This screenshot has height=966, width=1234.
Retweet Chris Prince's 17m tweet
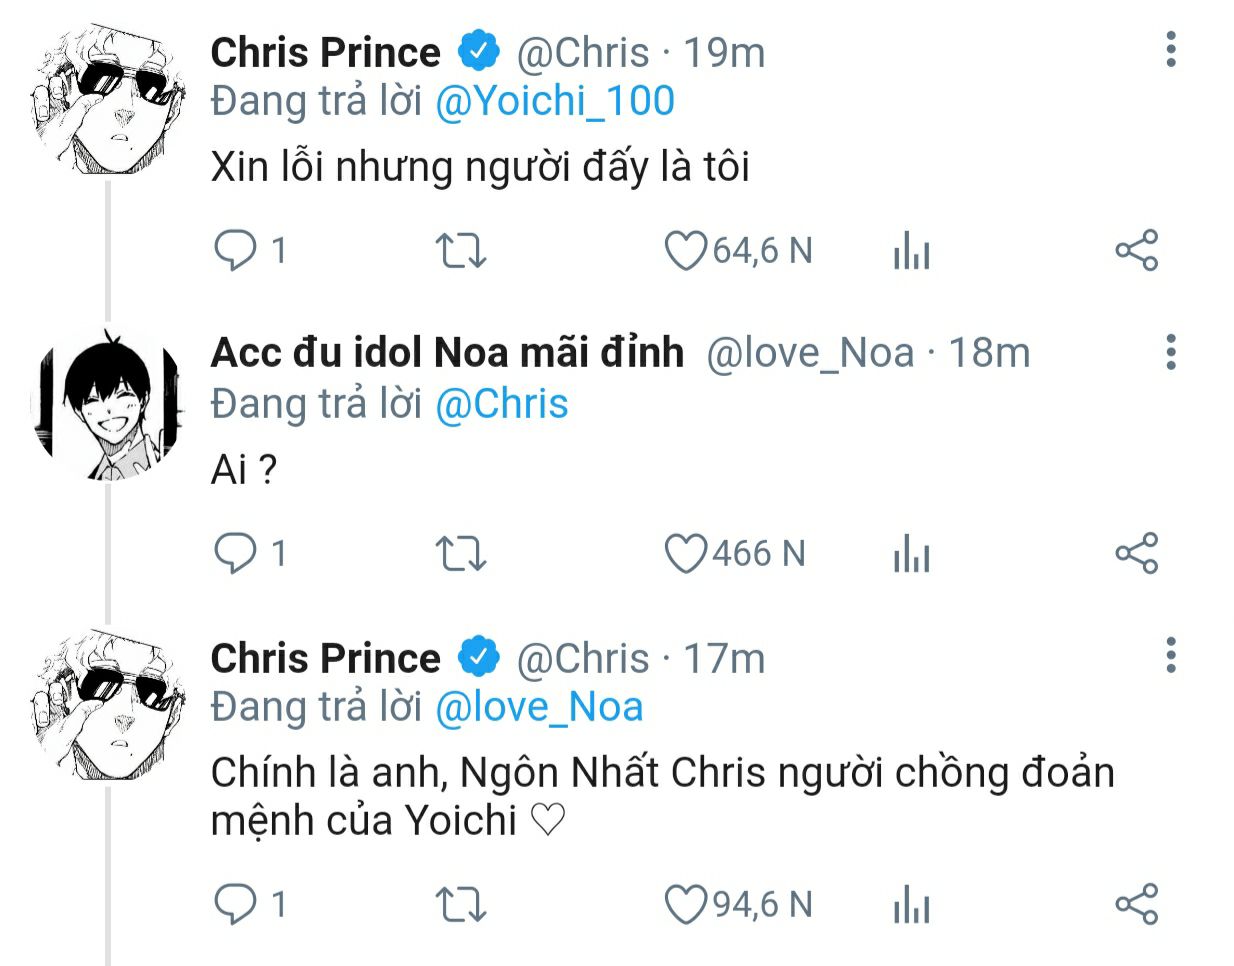[x=461, y=905]
